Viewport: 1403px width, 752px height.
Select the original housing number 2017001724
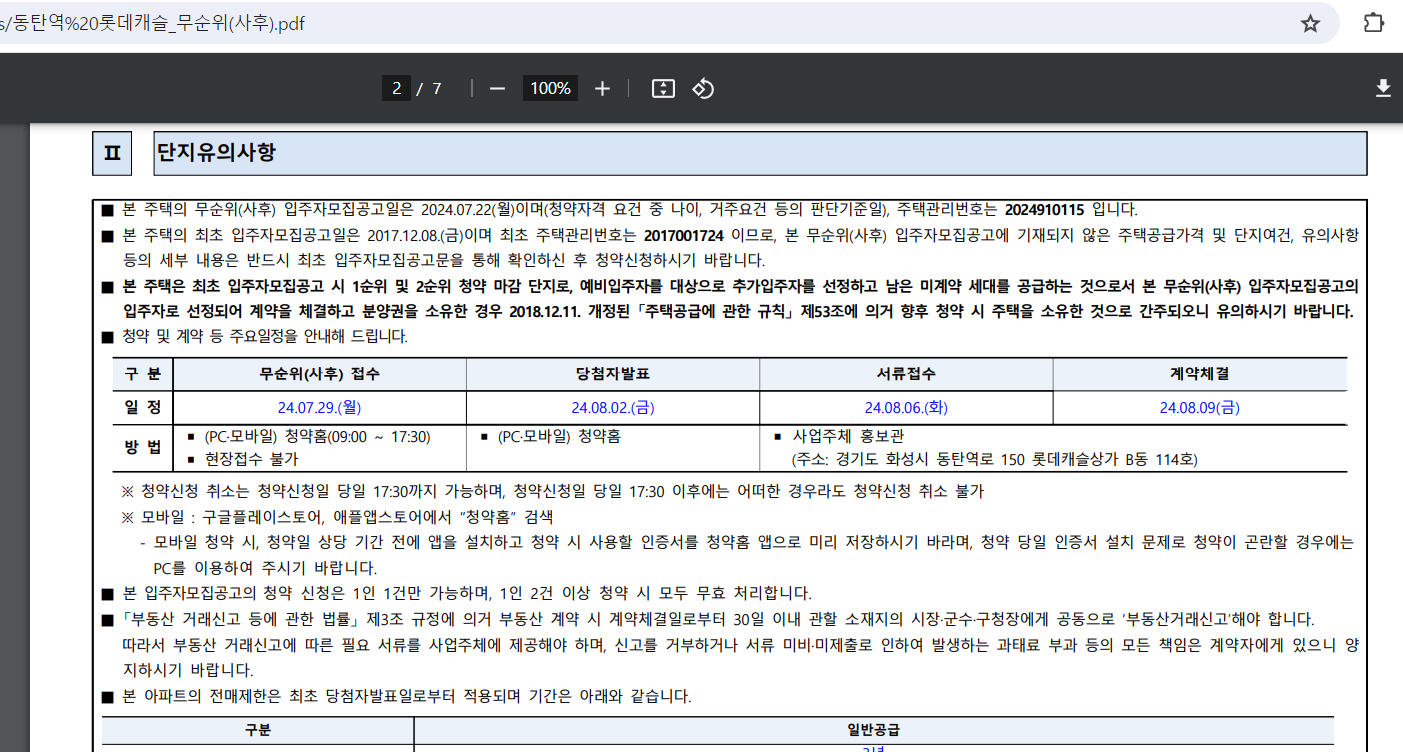click(683, 236)
